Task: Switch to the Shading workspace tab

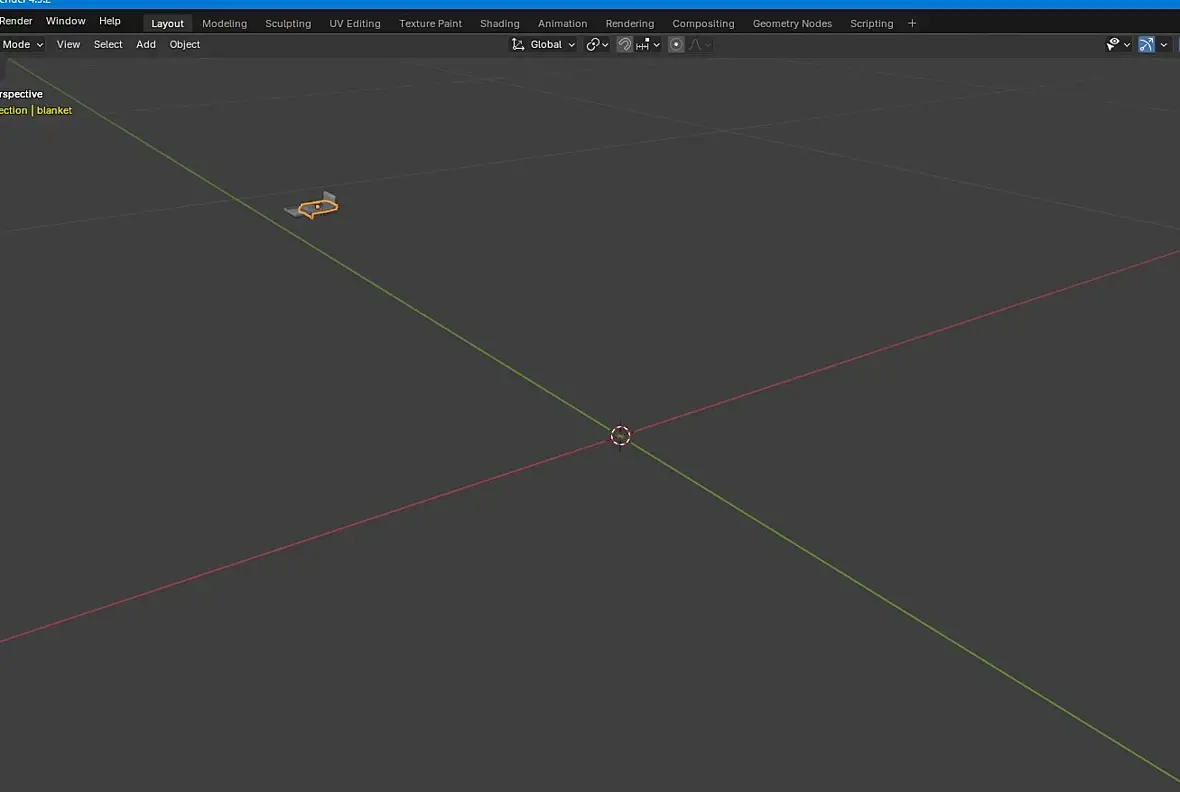Action: point(500,23)
